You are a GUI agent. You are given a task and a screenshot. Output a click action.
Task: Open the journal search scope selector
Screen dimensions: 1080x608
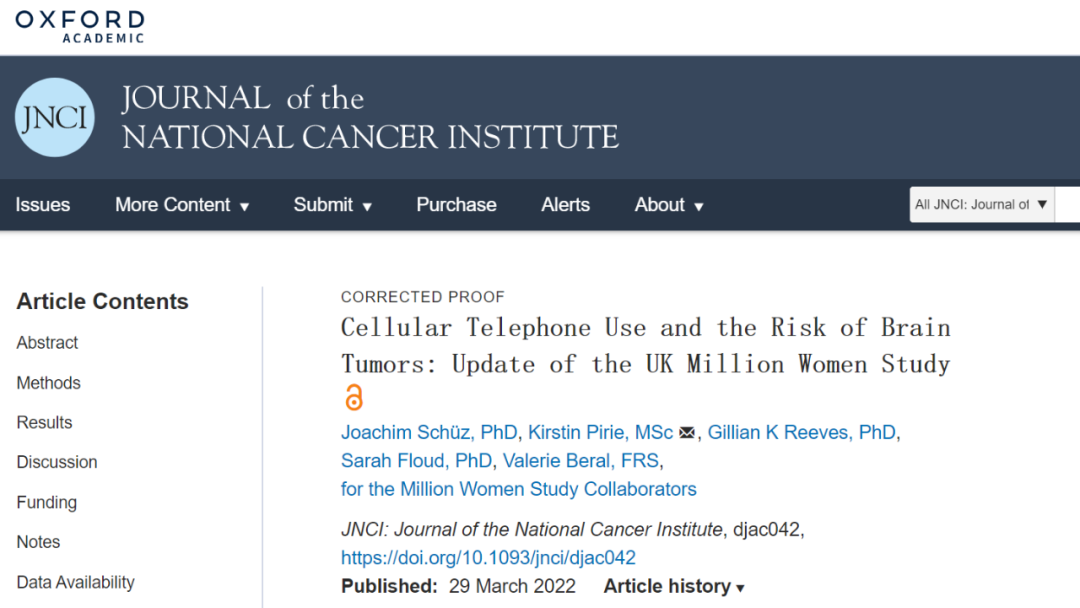tap(981, 205)
